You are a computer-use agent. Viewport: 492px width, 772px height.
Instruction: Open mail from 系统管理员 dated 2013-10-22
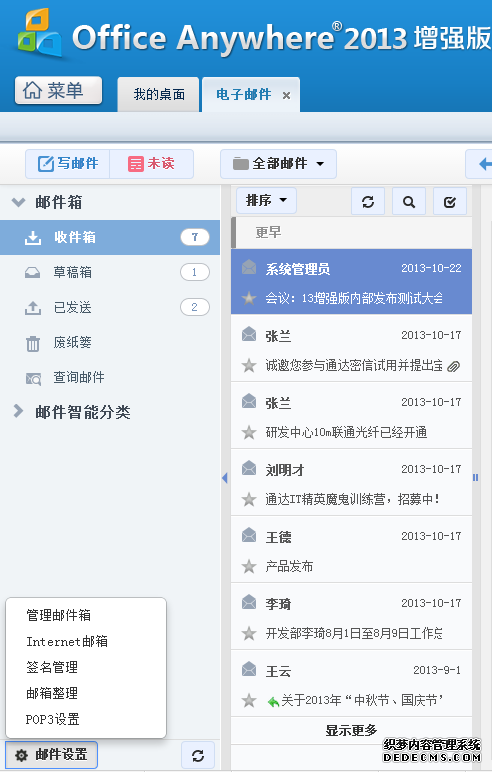click(351, 282)
